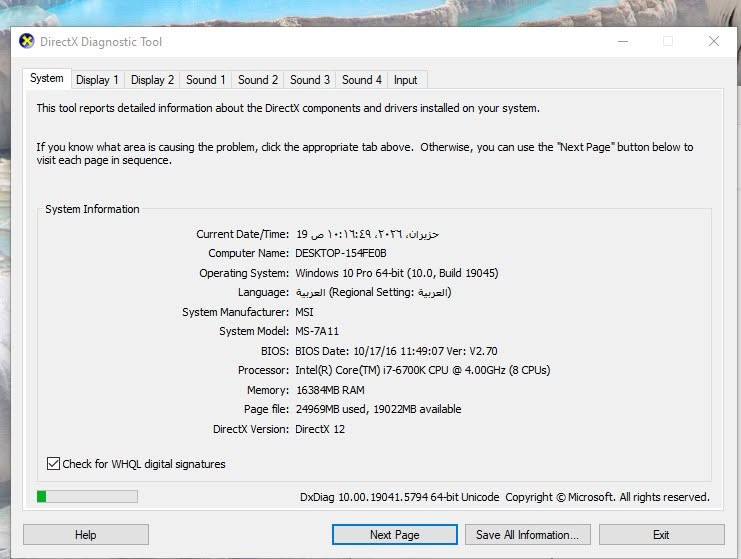Viewport: 741px width, 559px height.
Task: Click the green loading progress bar
Action: (x=87, y=496)
